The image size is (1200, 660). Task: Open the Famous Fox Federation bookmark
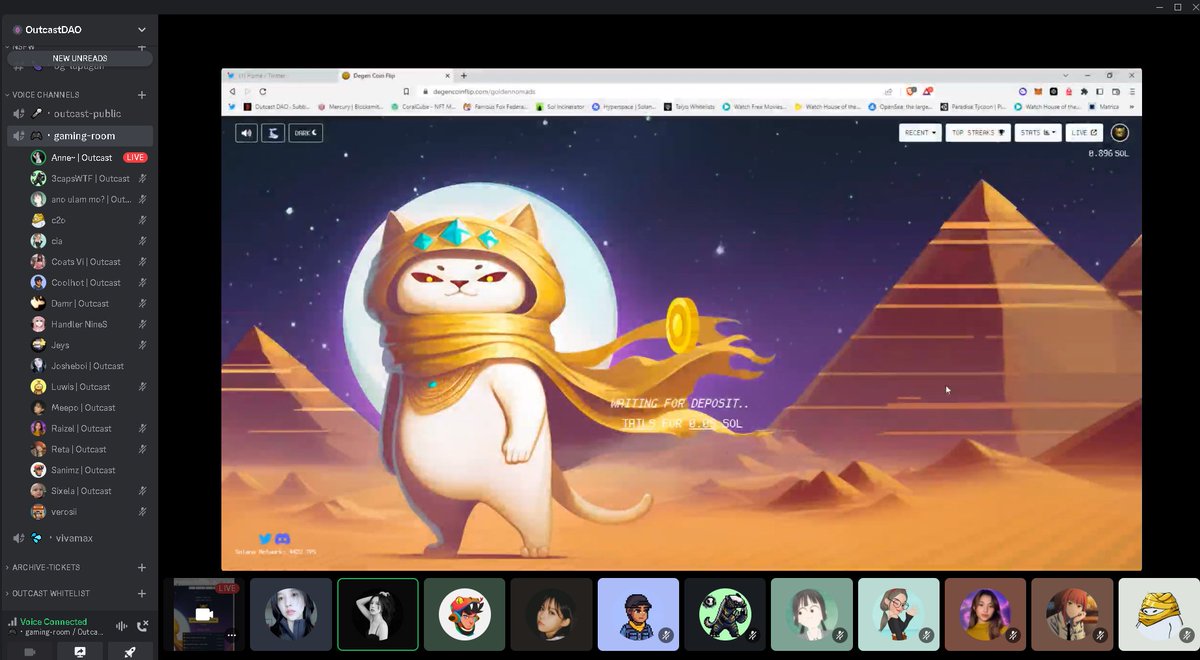point(494,106)
